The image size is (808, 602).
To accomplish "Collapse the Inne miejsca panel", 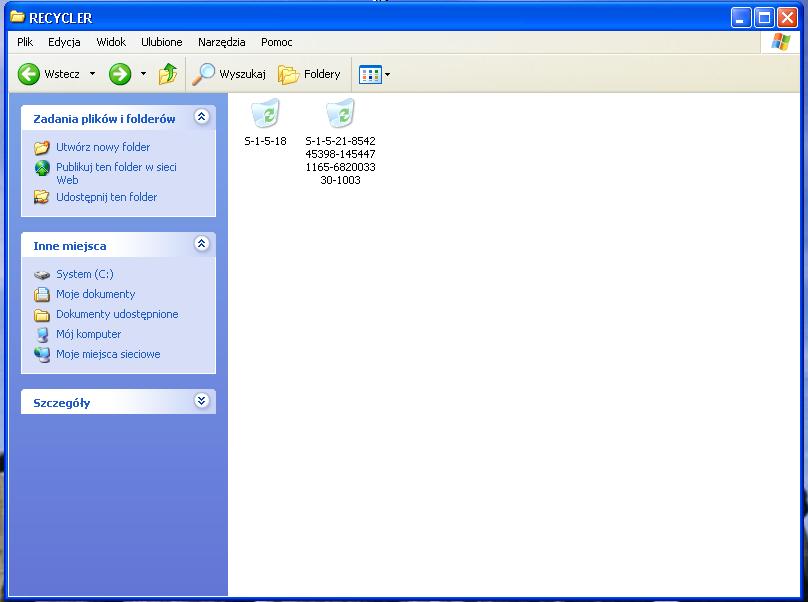I will [x=201, y=244].
